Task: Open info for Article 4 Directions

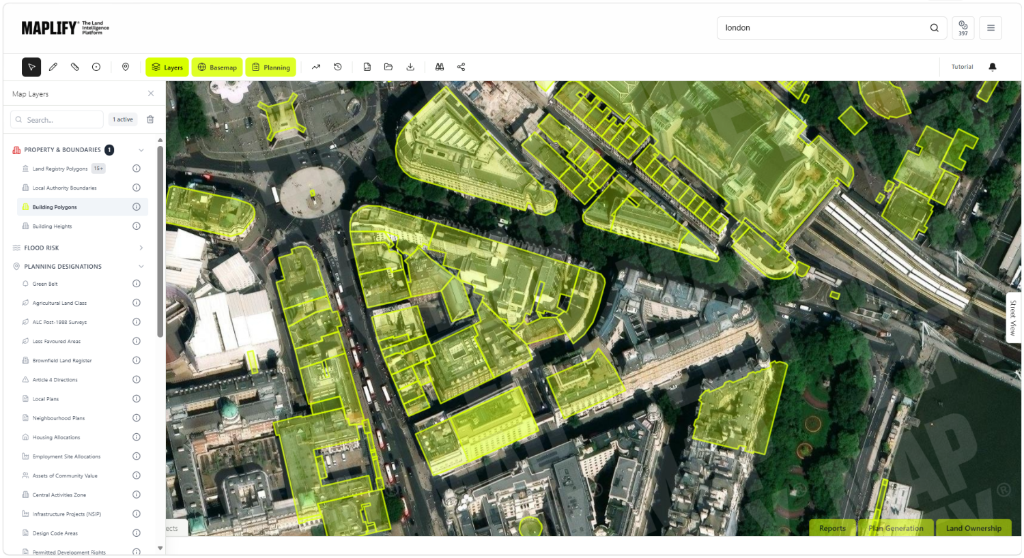Action: pyautogui.click(x=136, y=380)
